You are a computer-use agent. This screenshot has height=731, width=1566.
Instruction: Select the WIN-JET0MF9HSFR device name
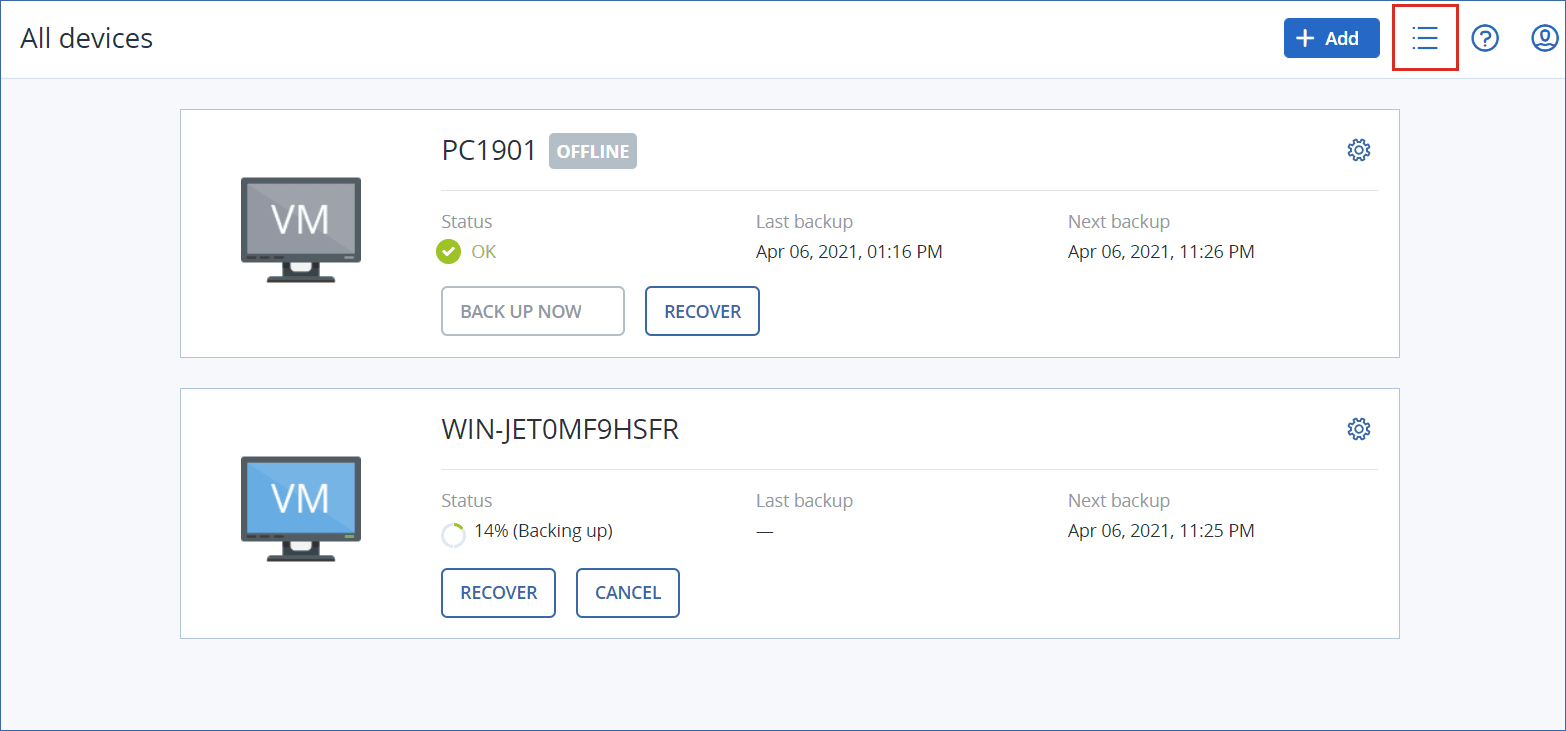560,430
